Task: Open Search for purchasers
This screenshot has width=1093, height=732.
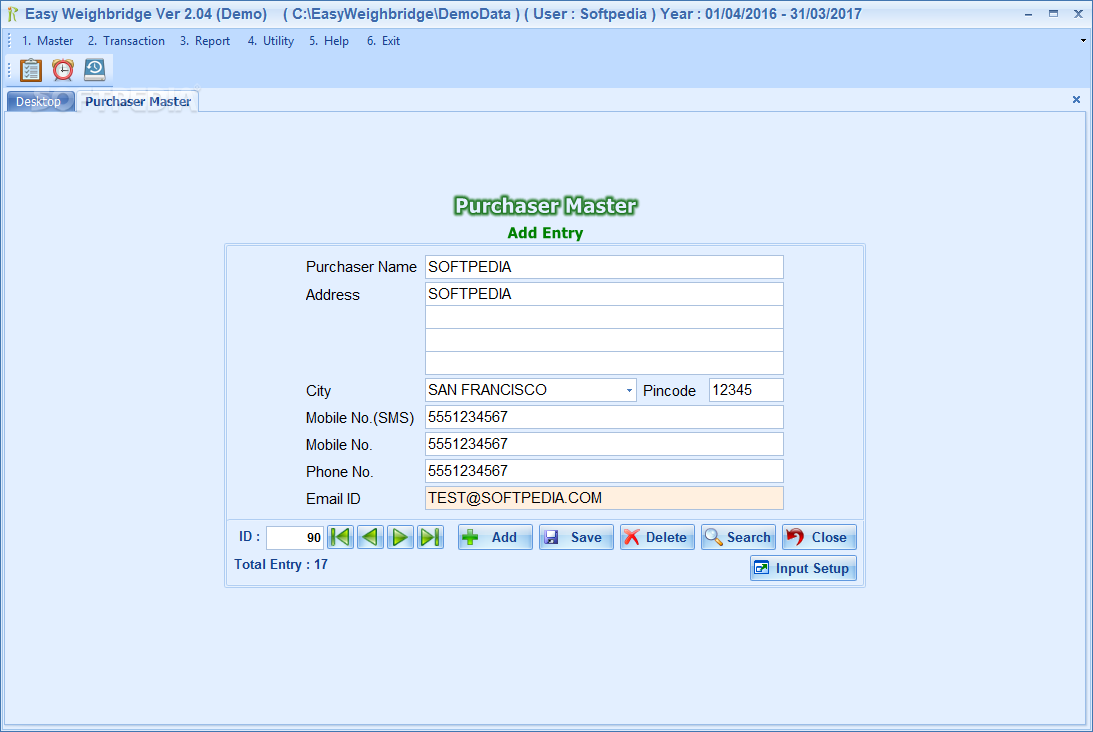Action: pyautogui.click(x=738, y=537)
